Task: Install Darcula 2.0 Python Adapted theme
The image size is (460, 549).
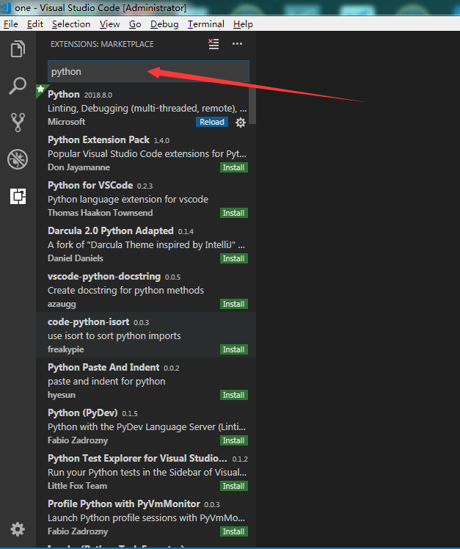Action: tap(234, 258)
